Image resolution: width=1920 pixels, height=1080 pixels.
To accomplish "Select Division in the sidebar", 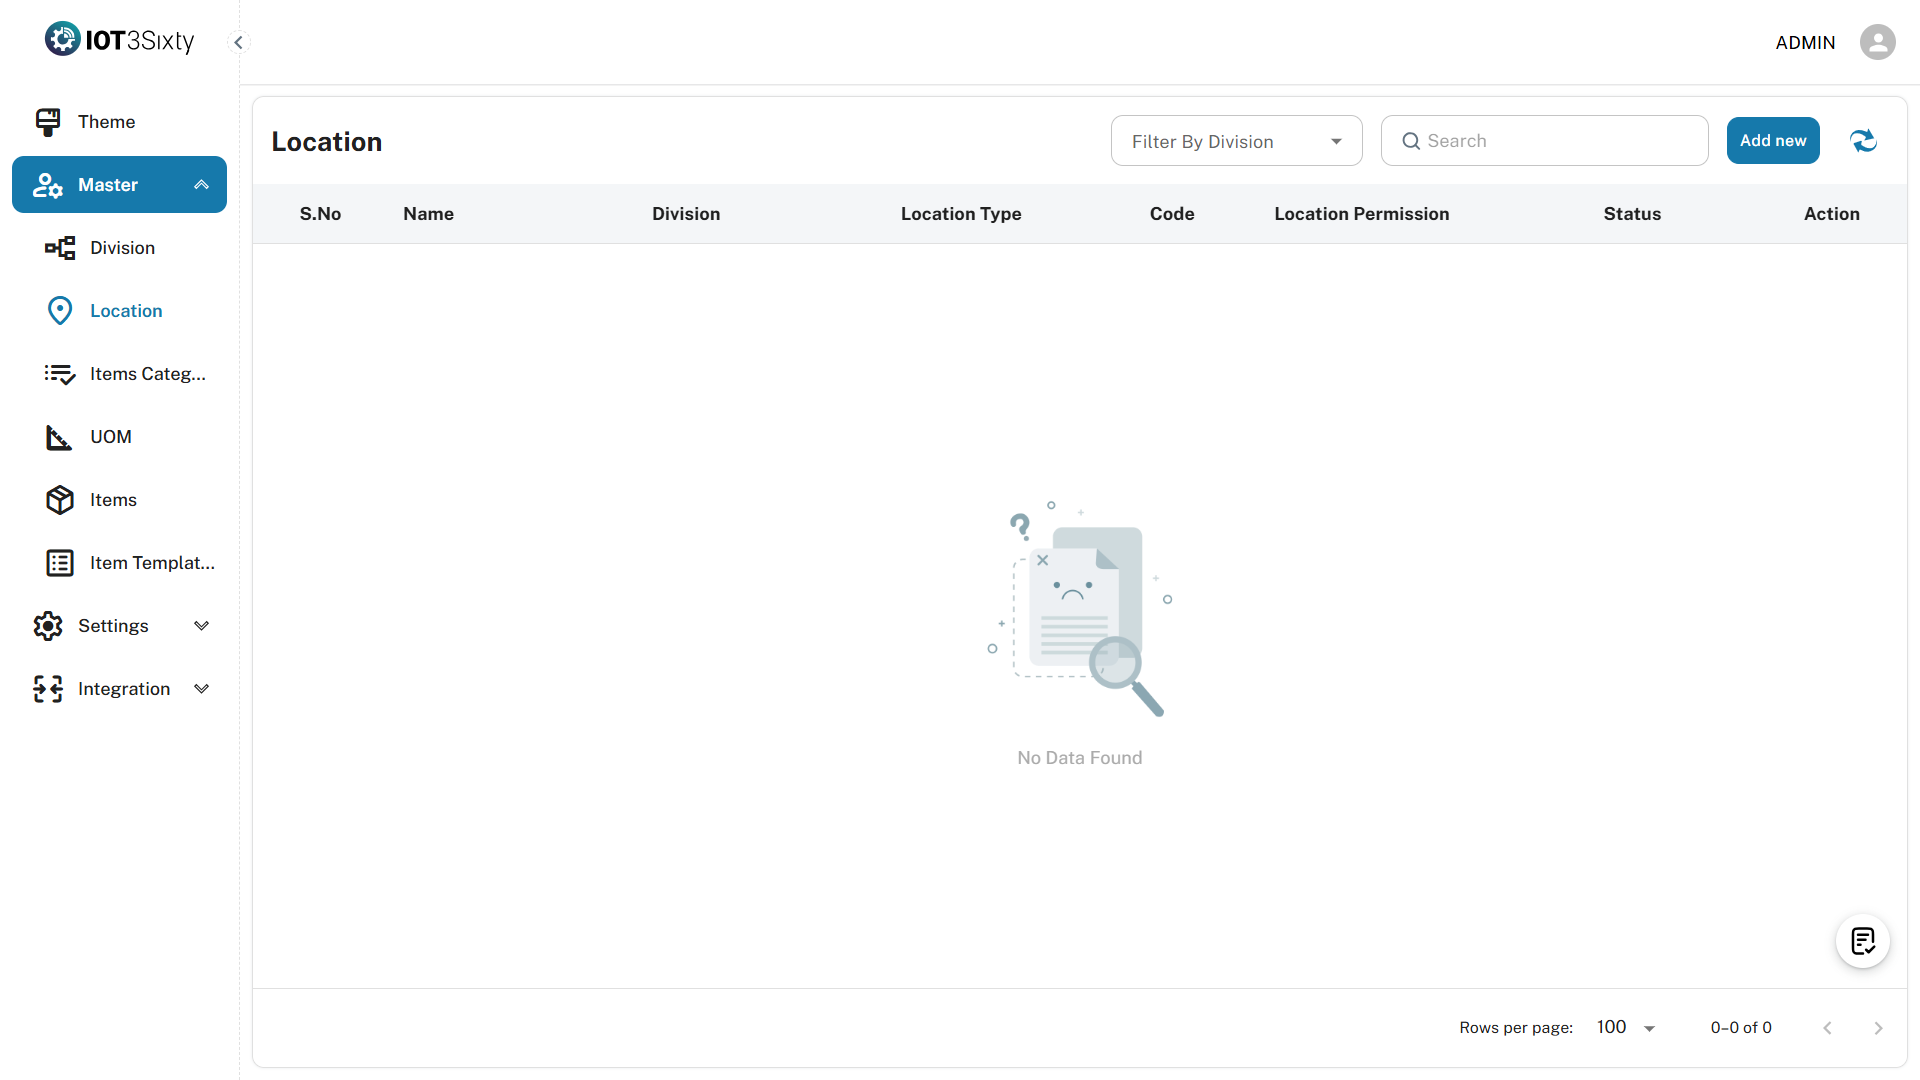I will coord(122,248).
